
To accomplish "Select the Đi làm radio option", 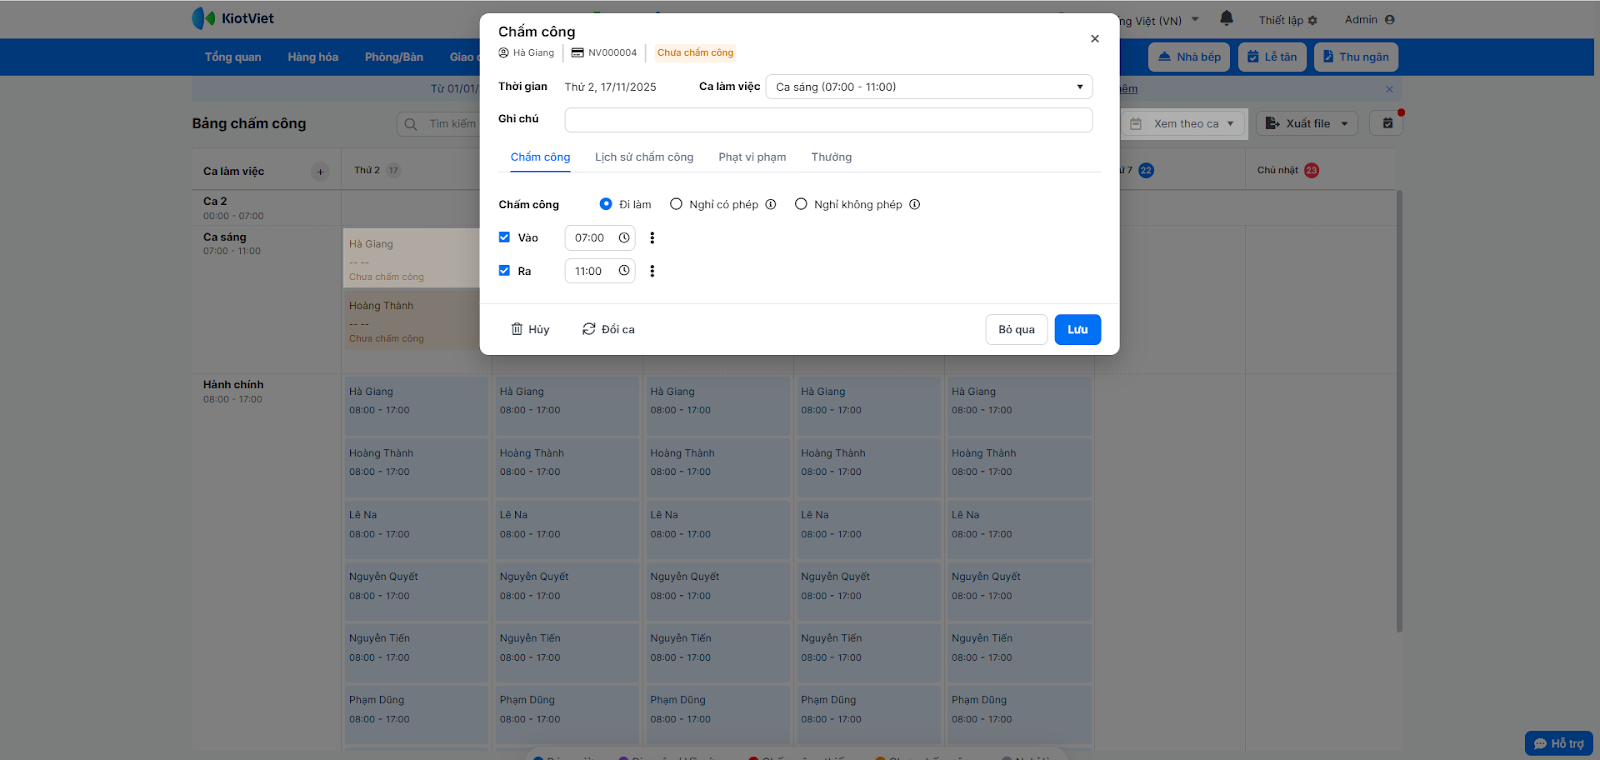I will [606, 205].
